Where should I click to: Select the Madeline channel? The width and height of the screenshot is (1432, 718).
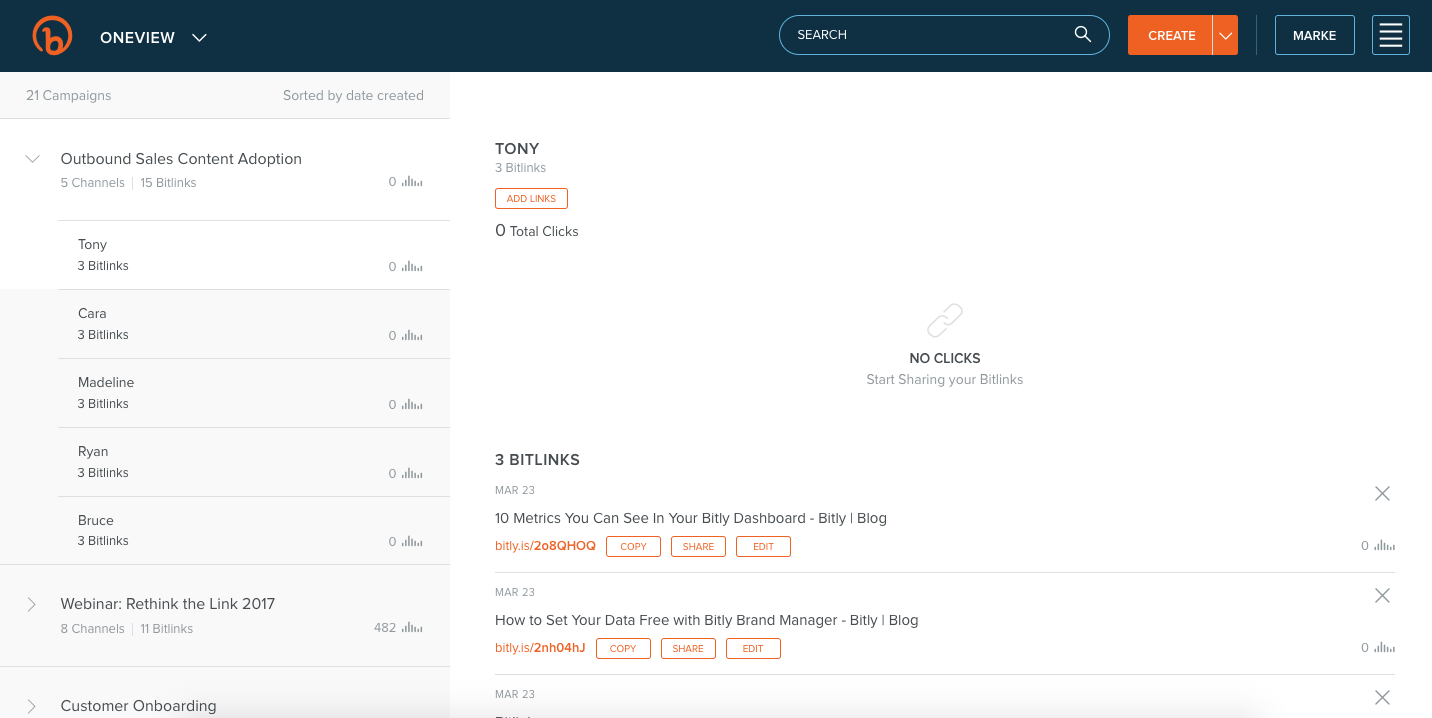point(254,393)
